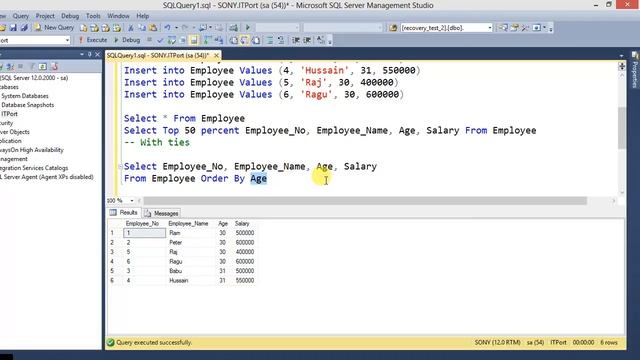
Task: Click Object Explorer red activity icon
Action: tap(54, 67)
